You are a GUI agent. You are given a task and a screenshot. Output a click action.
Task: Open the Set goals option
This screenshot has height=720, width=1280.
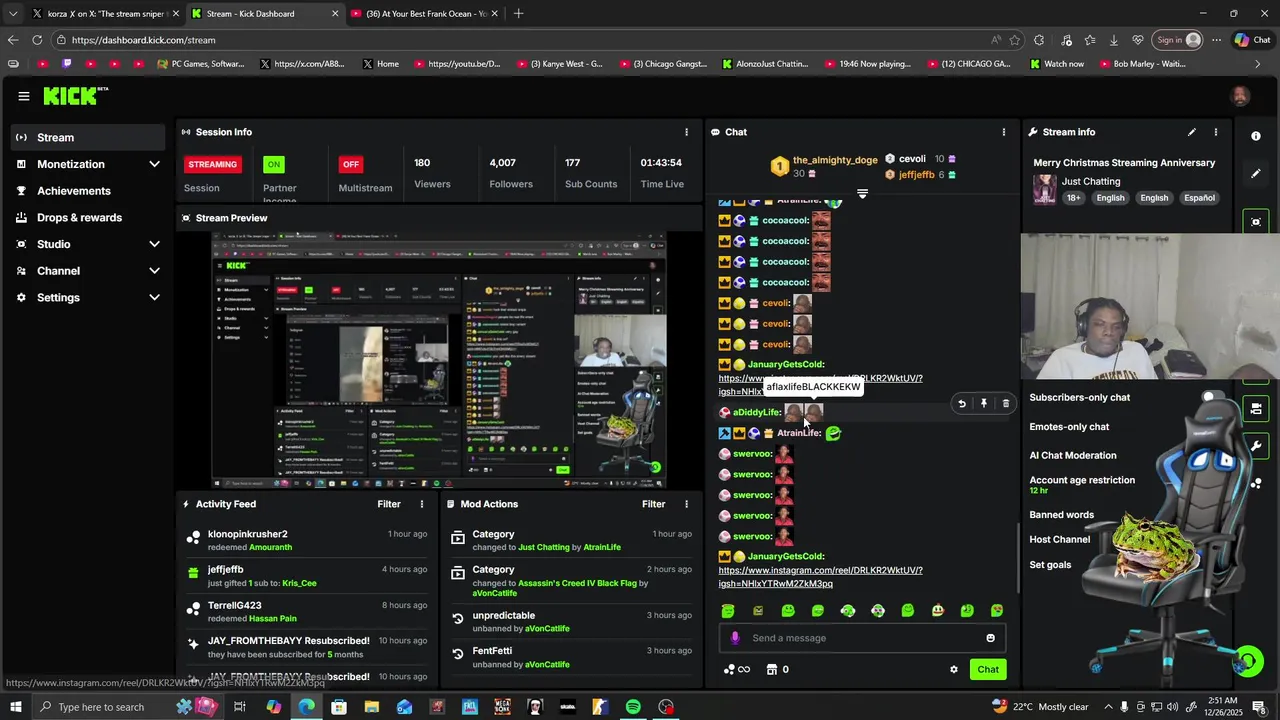coord(1050,565)
